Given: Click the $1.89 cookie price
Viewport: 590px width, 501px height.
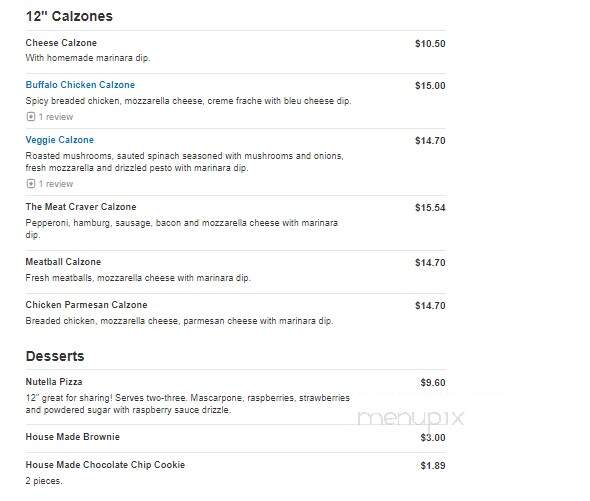Looking at the screenshot, I should click(433, 466).
